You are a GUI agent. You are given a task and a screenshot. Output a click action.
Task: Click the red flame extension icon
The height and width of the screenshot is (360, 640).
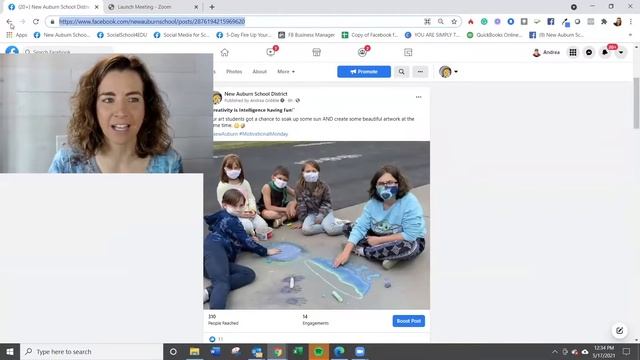(471, 22)
